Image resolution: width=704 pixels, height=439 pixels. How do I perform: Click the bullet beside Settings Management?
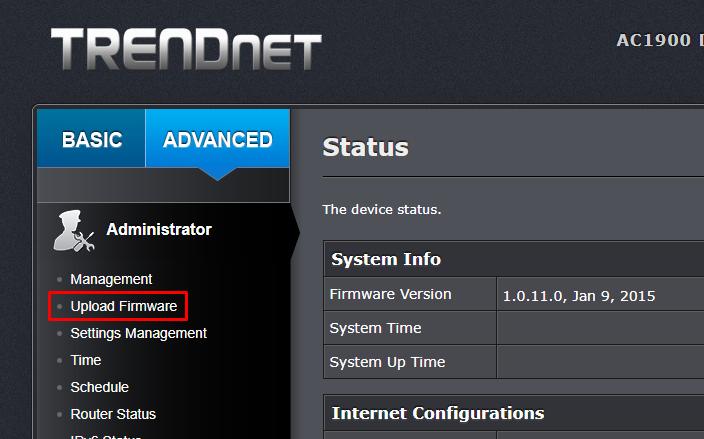[x=60, y=334]
